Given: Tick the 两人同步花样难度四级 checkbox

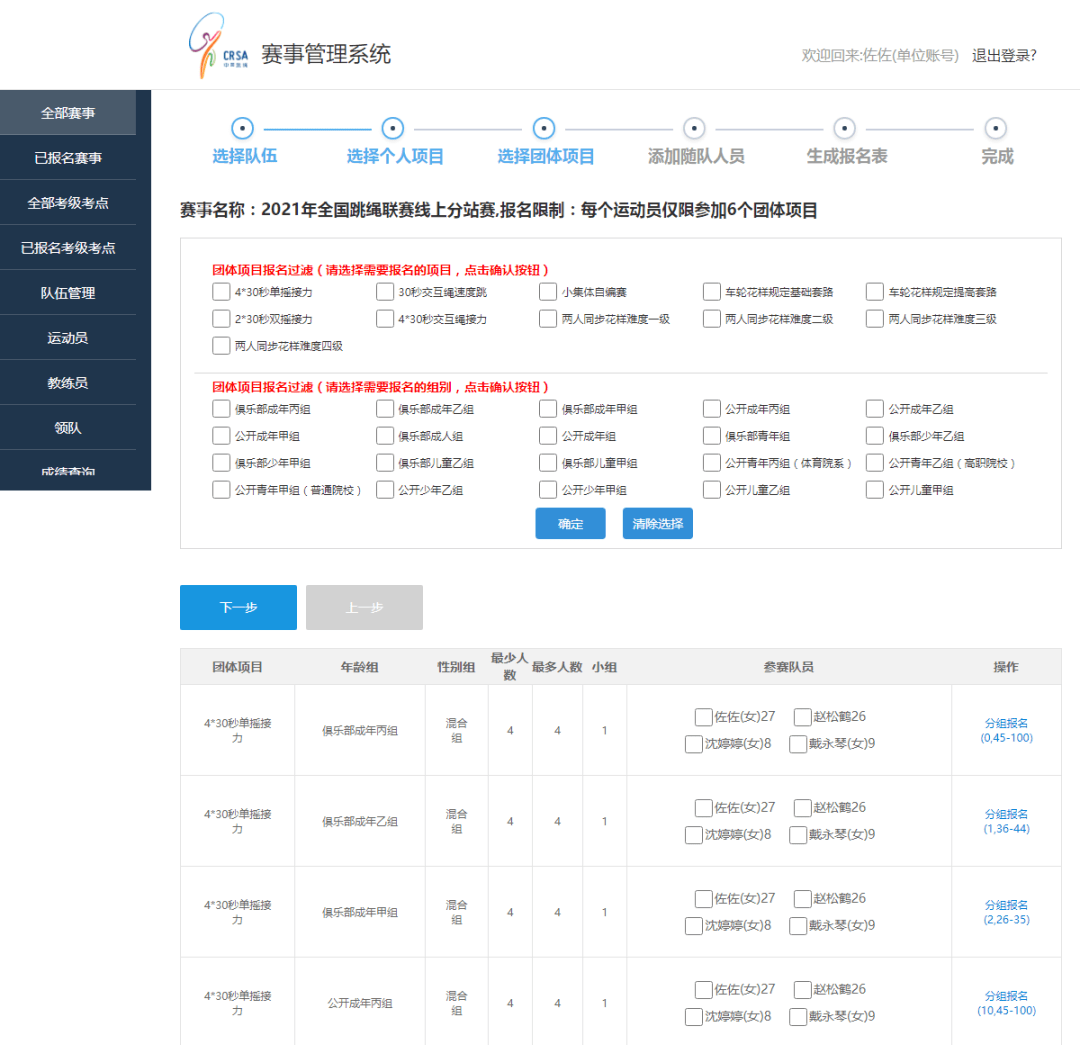Looking at the screenshot, I should (x=221, y=346).
